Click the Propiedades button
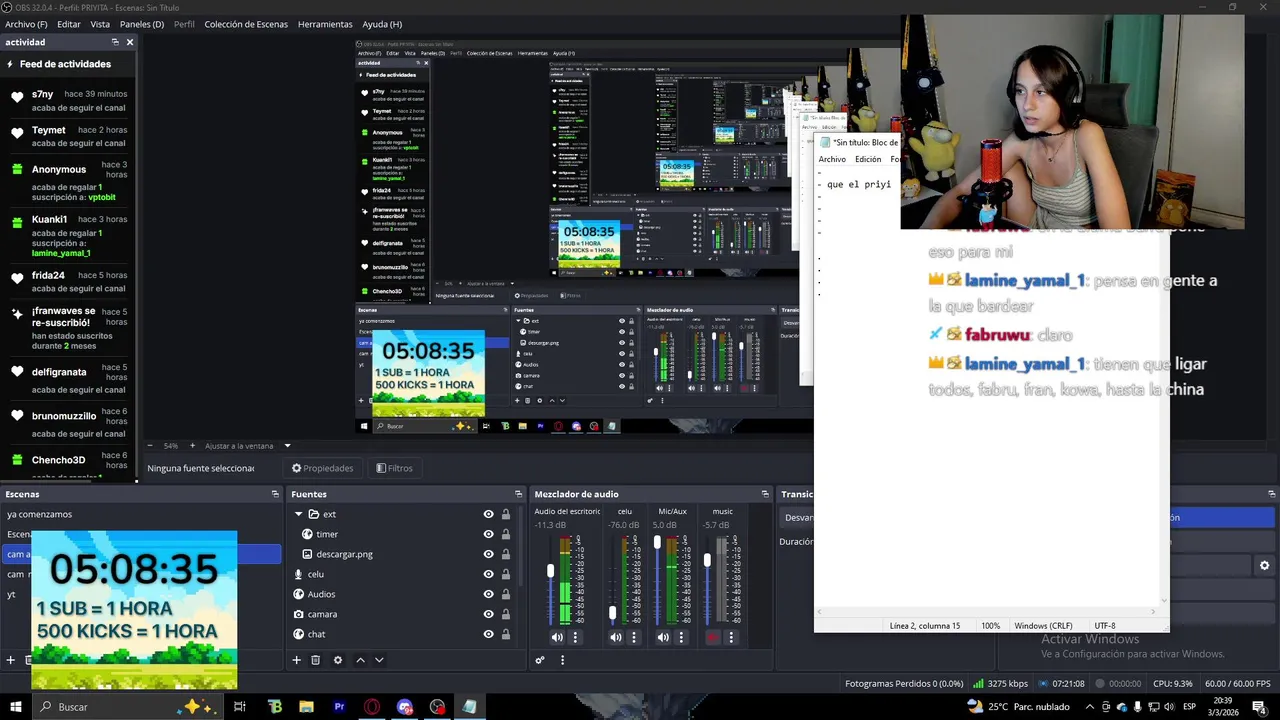The width and height of the screenshot is (1280, 720). pyautogui.click(x=322, y=468)
